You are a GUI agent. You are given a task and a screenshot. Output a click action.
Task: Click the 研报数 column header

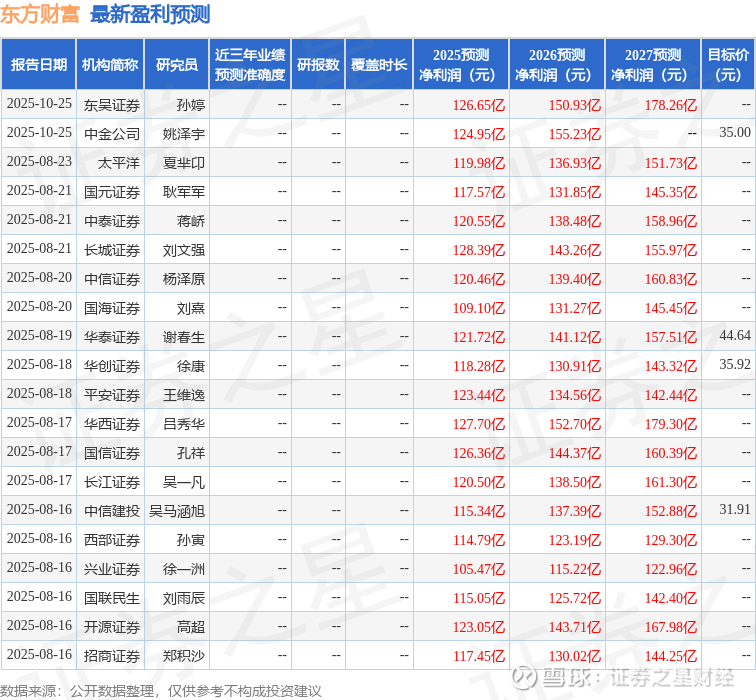(318, 65)
